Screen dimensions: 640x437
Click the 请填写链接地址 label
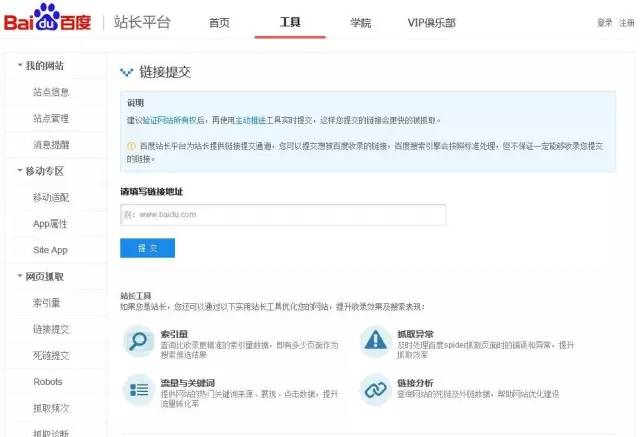pos(151,191)
